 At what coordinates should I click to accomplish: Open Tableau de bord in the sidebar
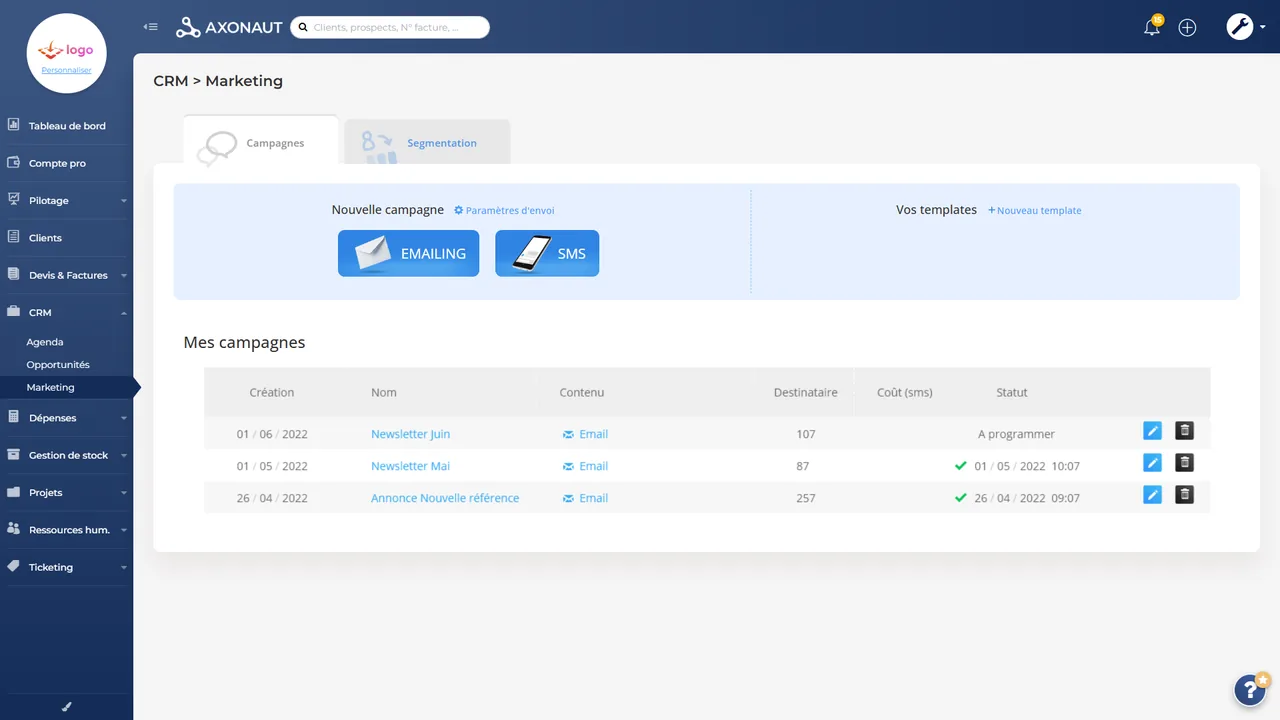66,126
